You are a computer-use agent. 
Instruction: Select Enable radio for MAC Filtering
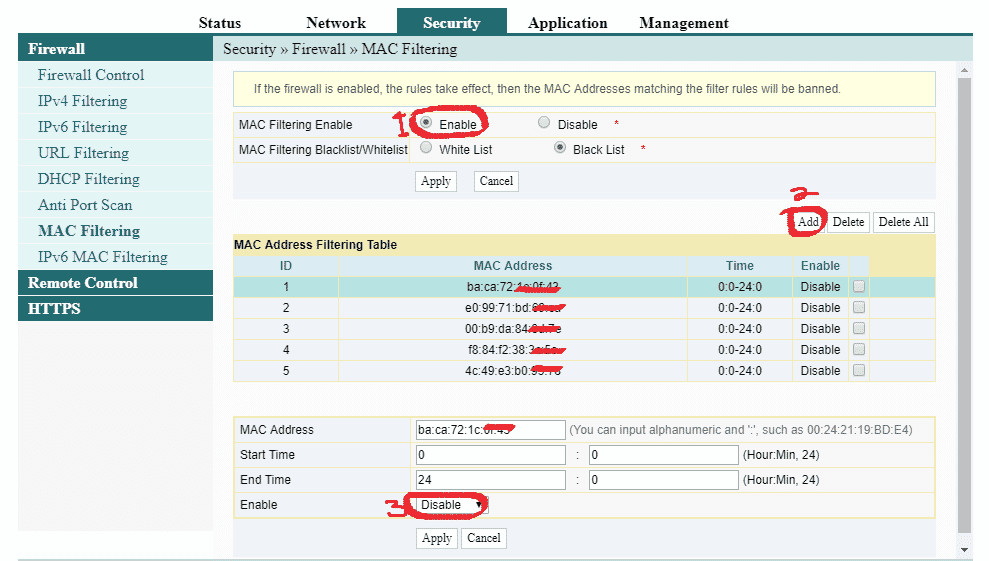tap(426, 122)
